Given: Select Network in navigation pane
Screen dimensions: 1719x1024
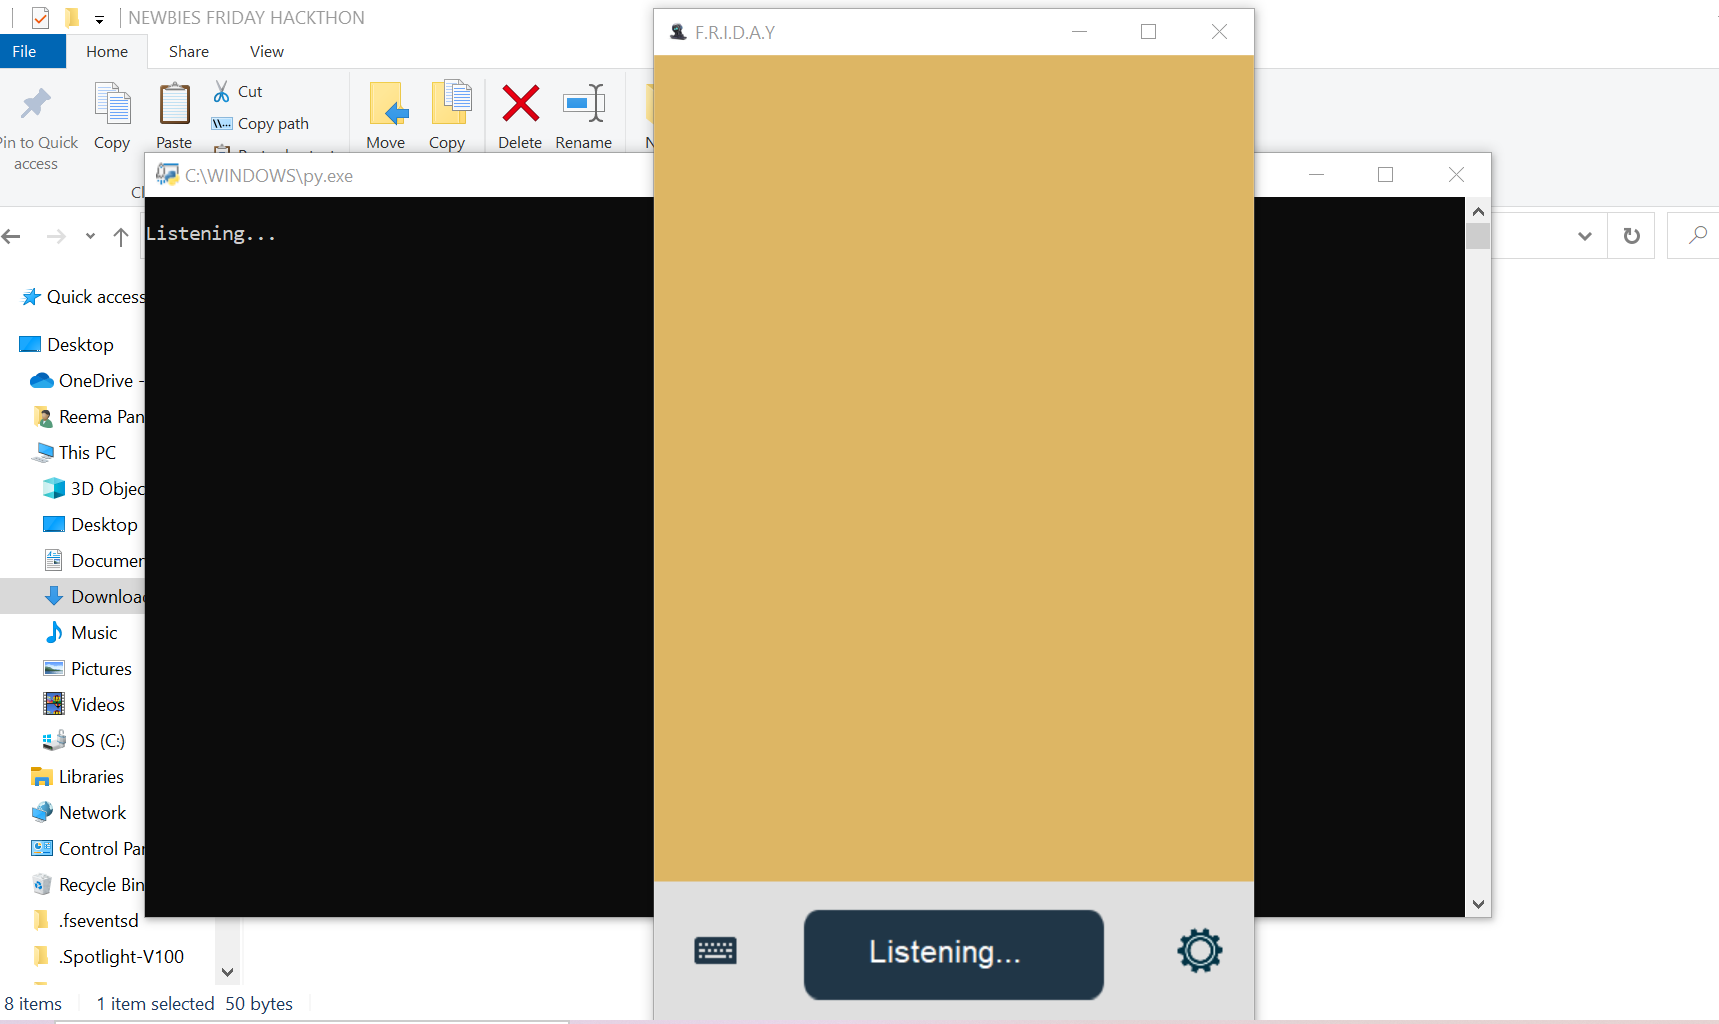Looking at the screenshot, I should (x=78, y=813).
